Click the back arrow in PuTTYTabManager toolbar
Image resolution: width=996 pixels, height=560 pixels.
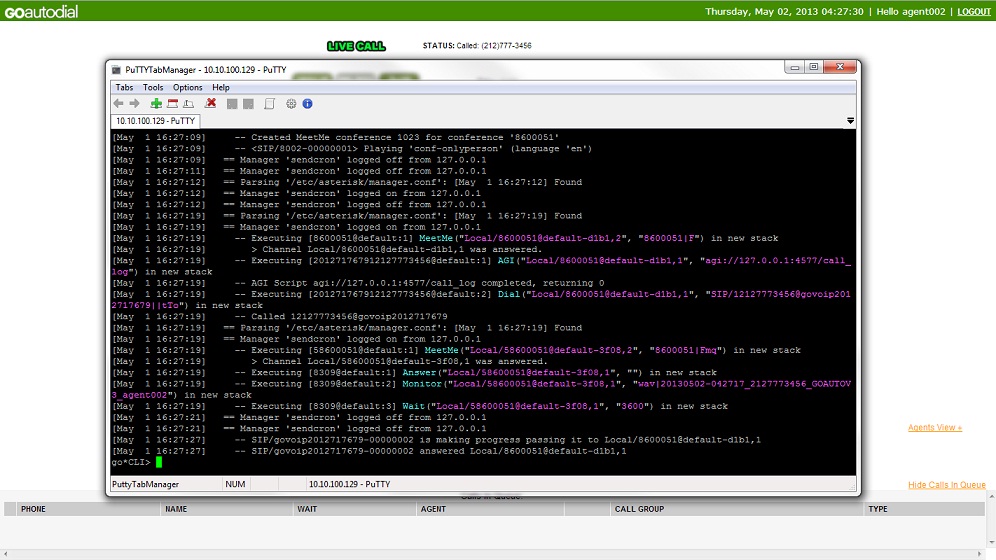coord(118,103)
